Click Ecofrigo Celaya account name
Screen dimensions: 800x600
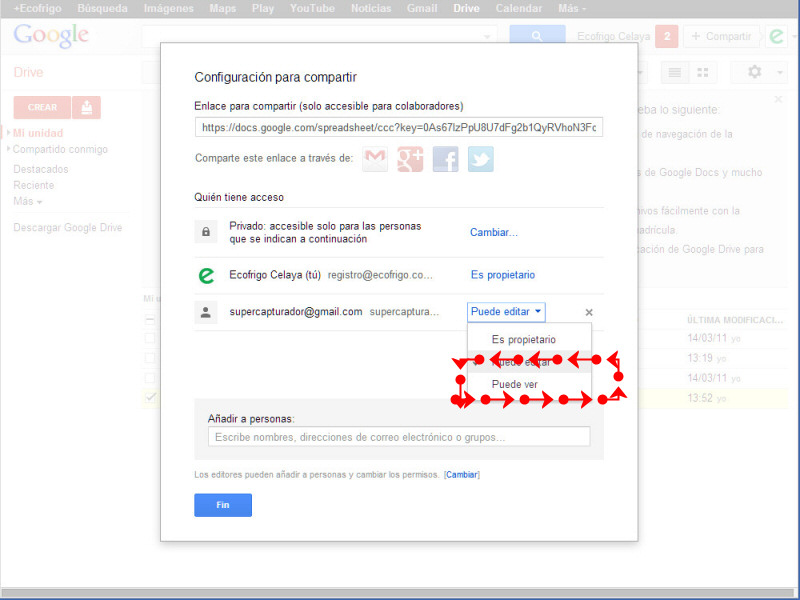tap(614, 36)
